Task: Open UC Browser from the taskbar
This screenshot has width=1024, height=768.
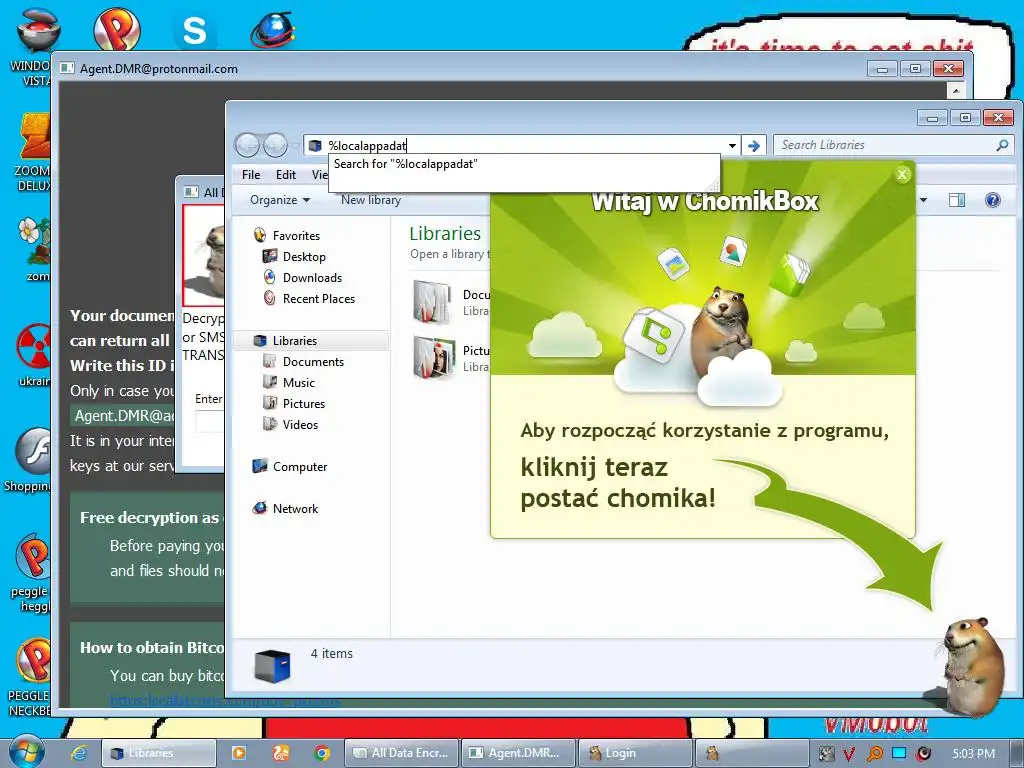Action: (x=281, y=753)
